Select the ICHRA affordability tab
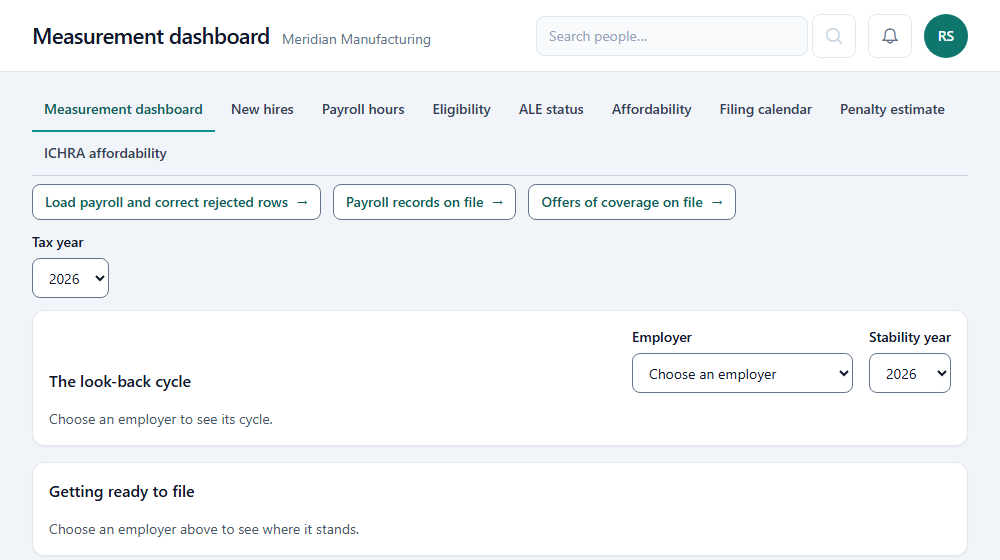This screenshot has height=560, width=1000. pyautogui.click(x=105, y=154)
